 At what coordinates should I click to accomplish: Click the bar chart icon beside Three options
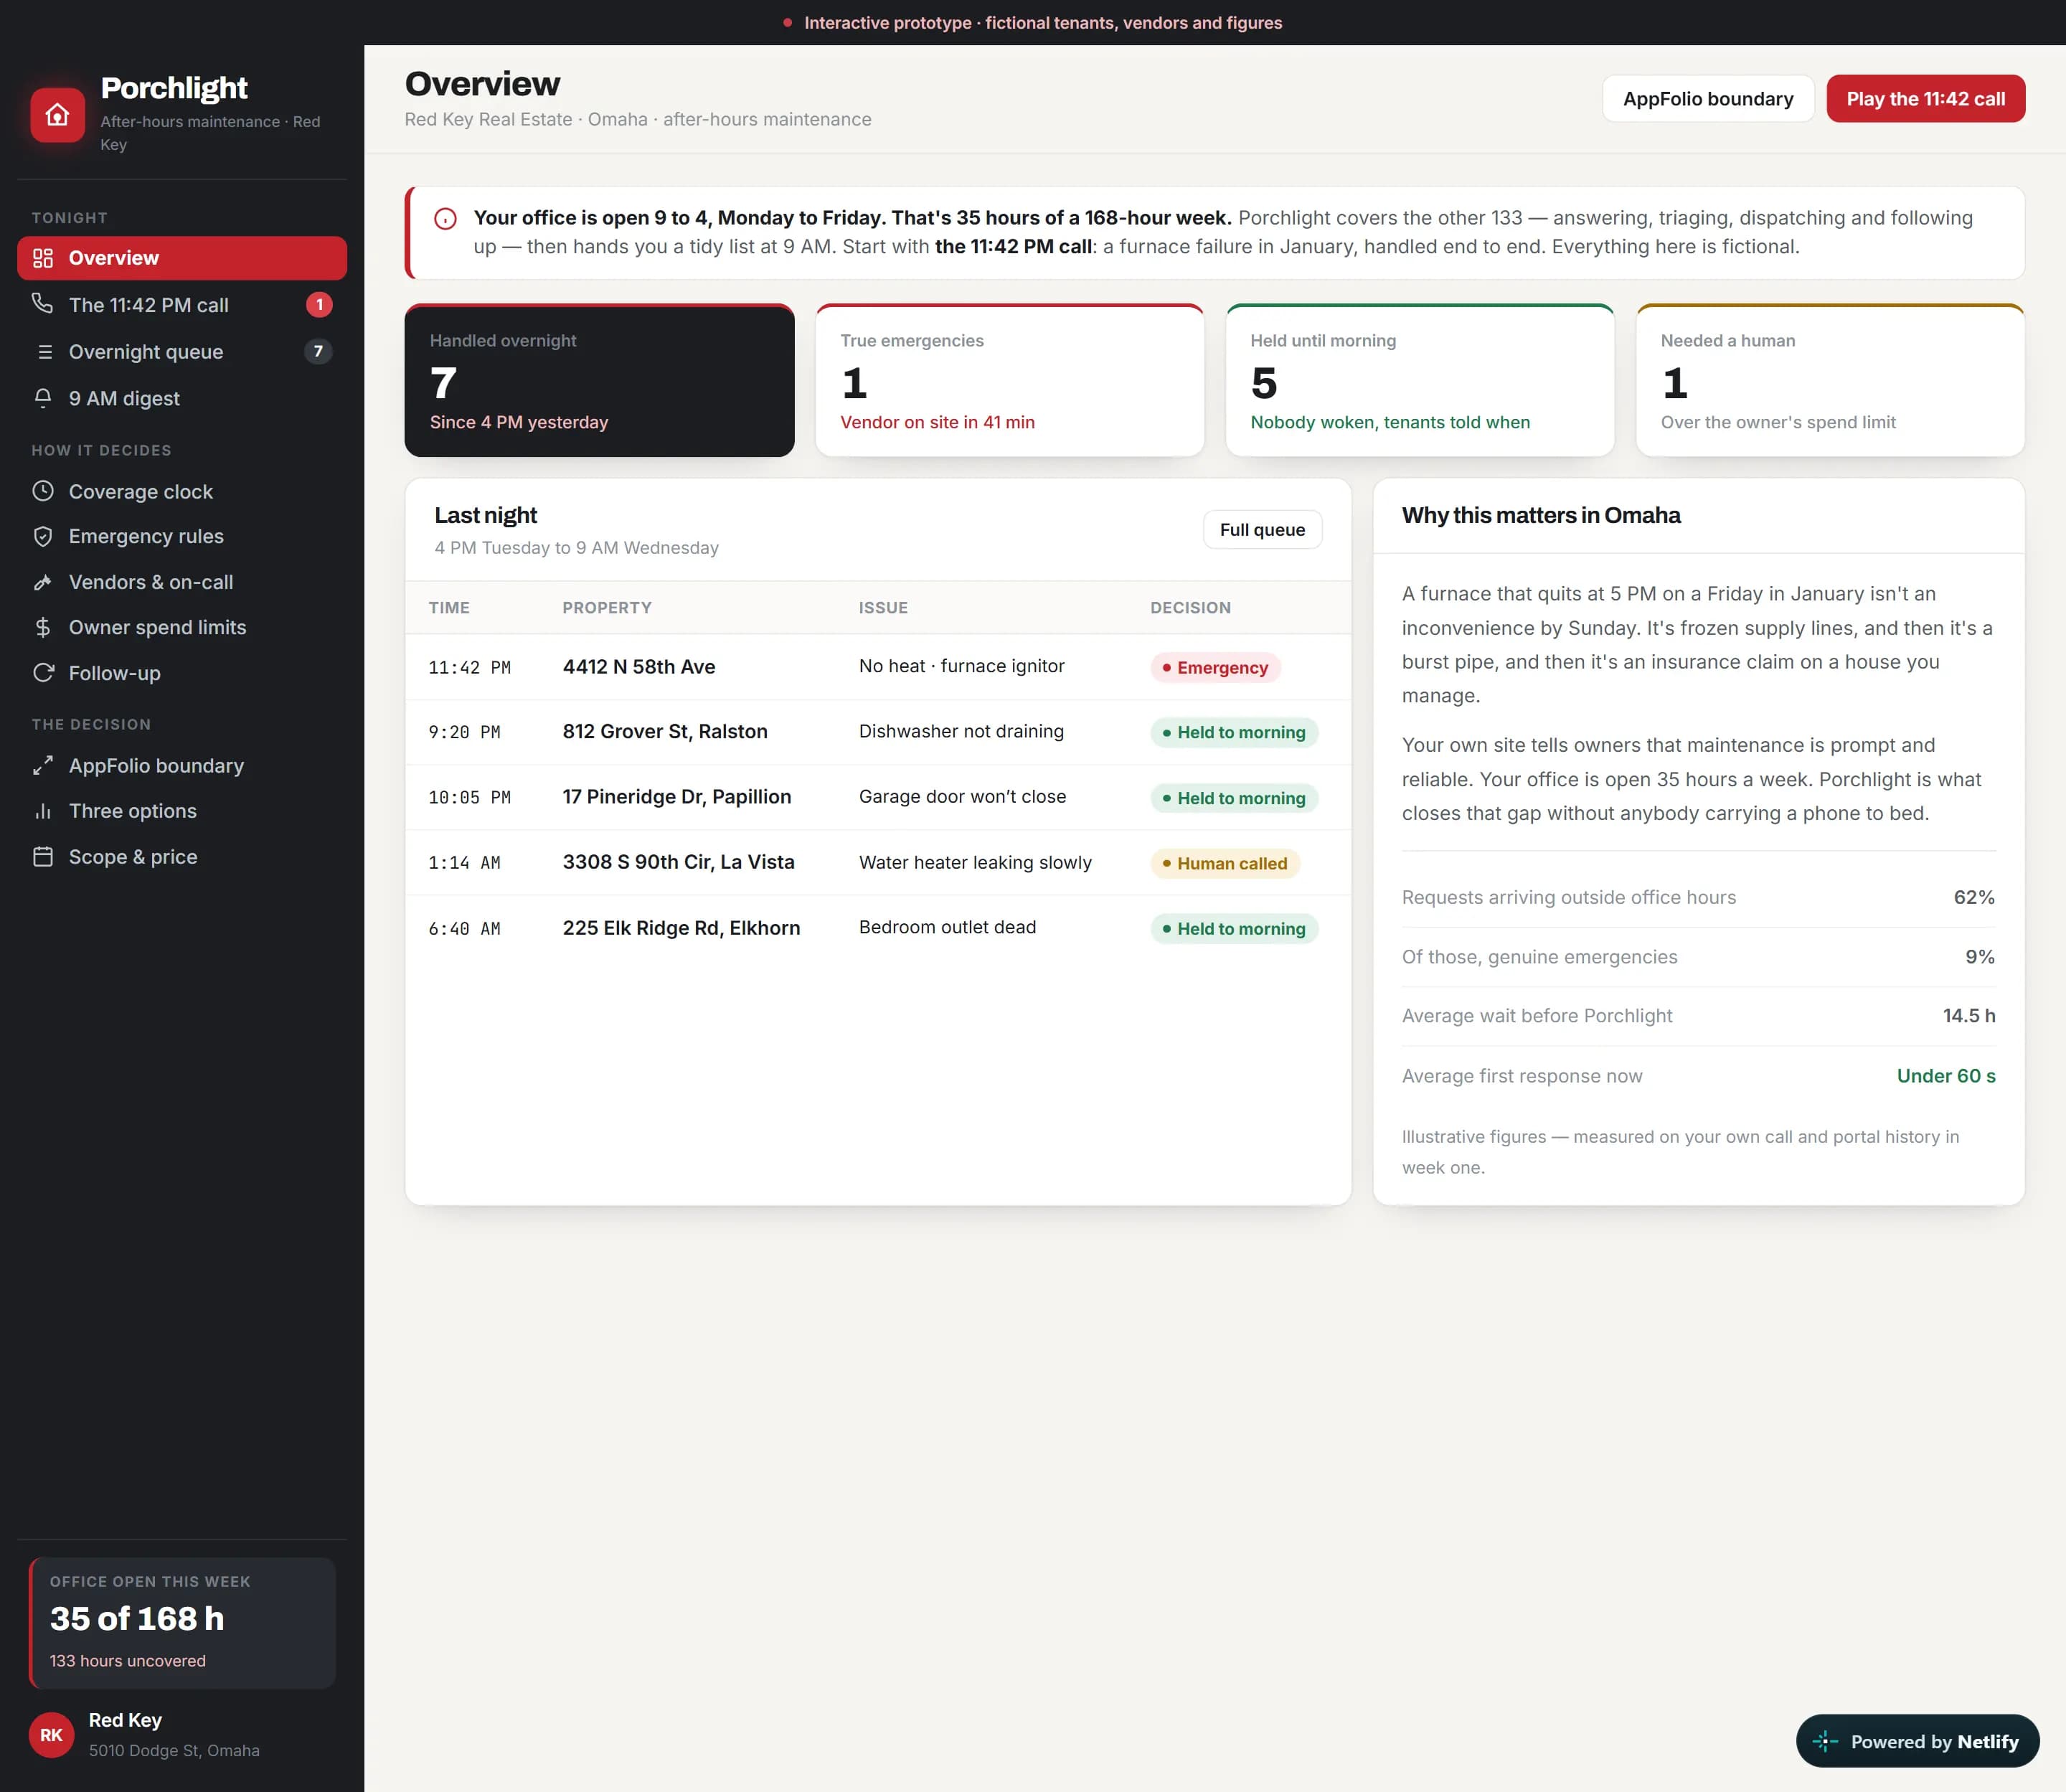tap(43, 811)
